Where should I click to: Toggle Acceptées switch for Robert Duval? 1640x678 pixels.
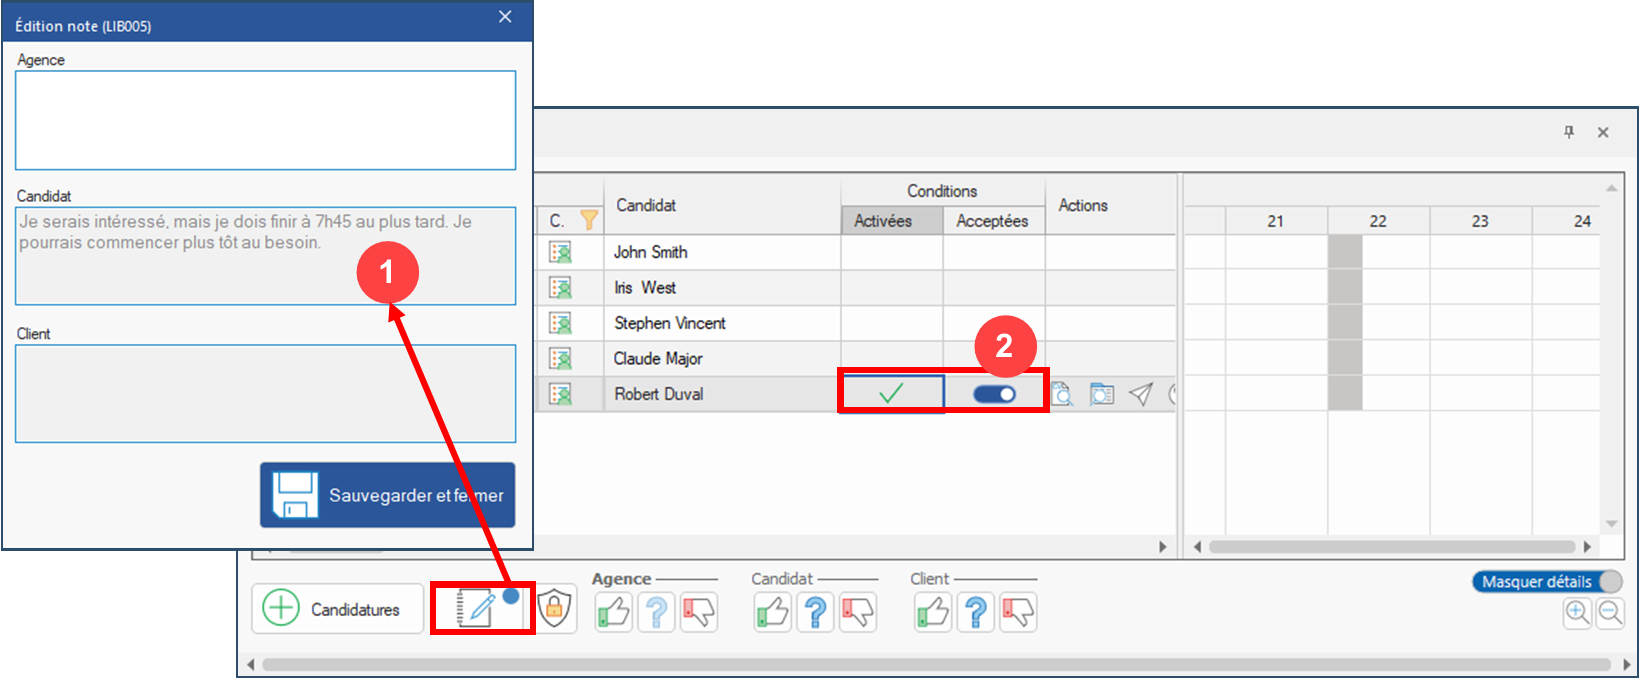pos(994,394)
